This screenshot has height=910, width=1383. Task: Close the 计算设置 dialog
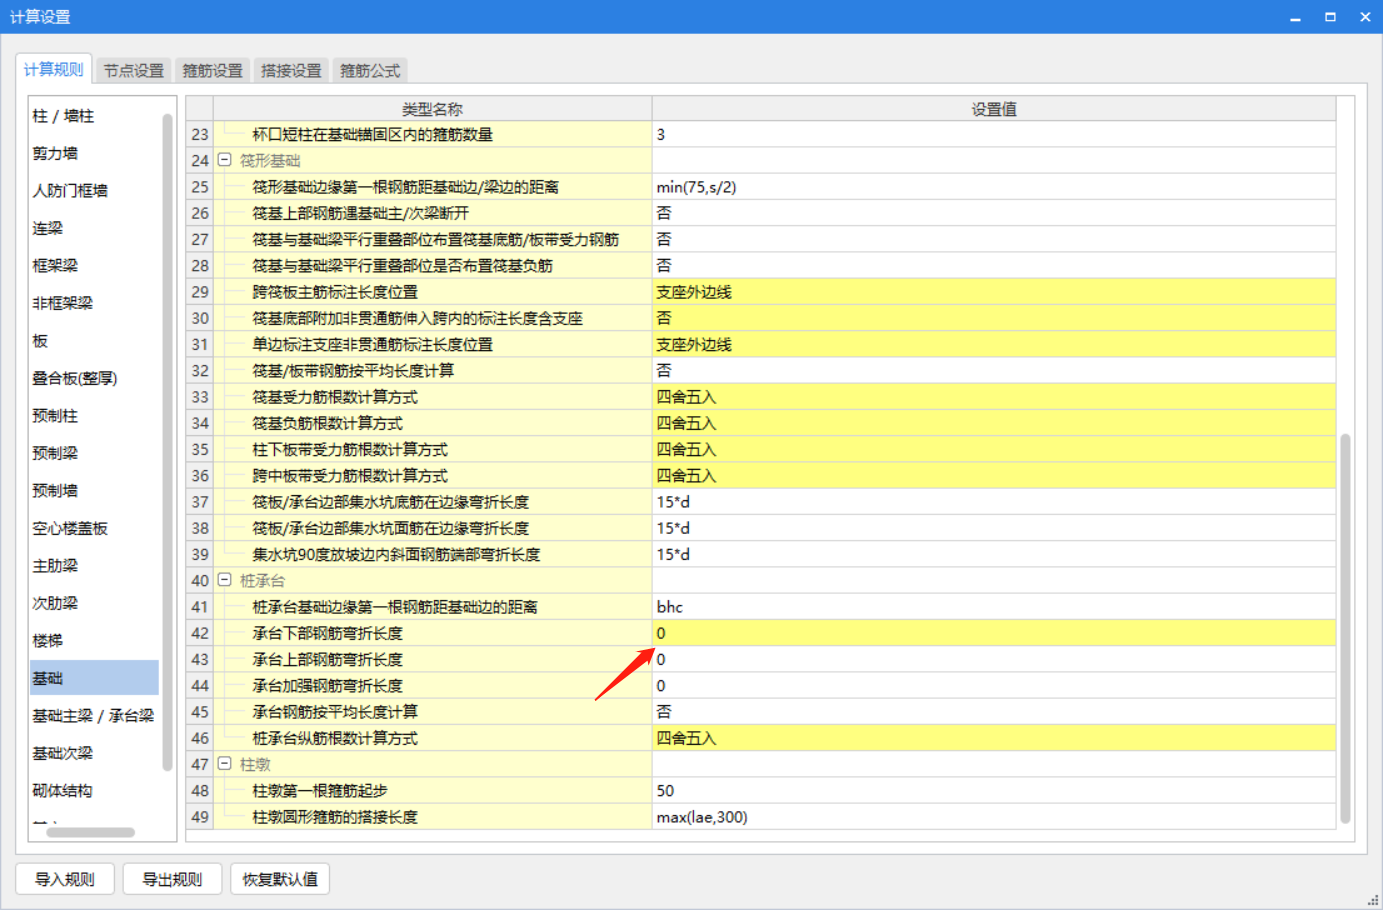[x=1365, y=17]
